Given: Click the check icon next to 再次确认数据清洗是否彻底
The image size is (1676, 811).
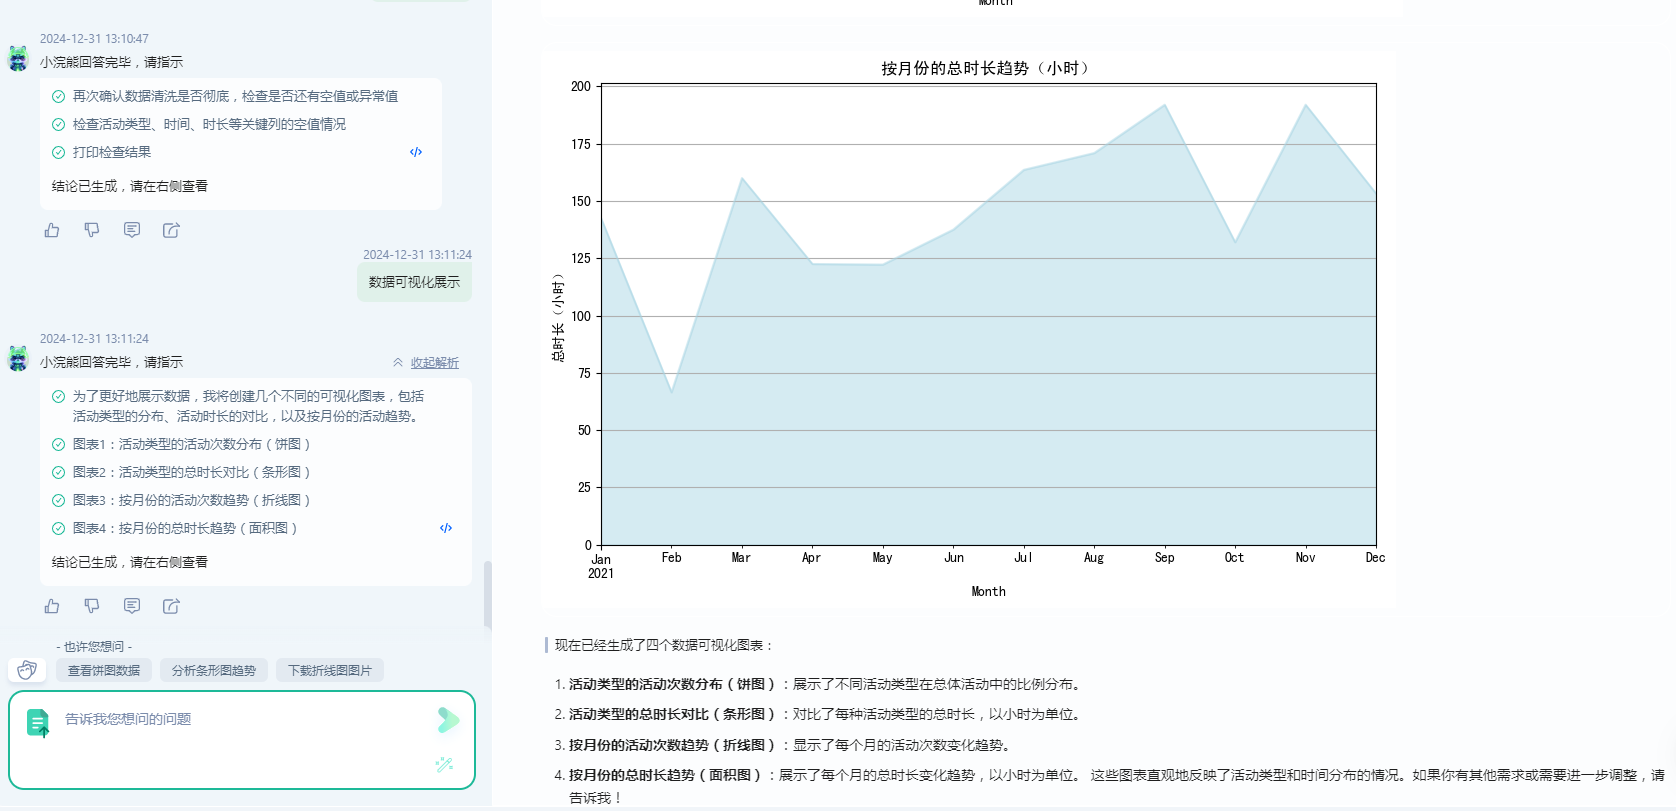Looking at the screenshot, I should click(59, 96).
